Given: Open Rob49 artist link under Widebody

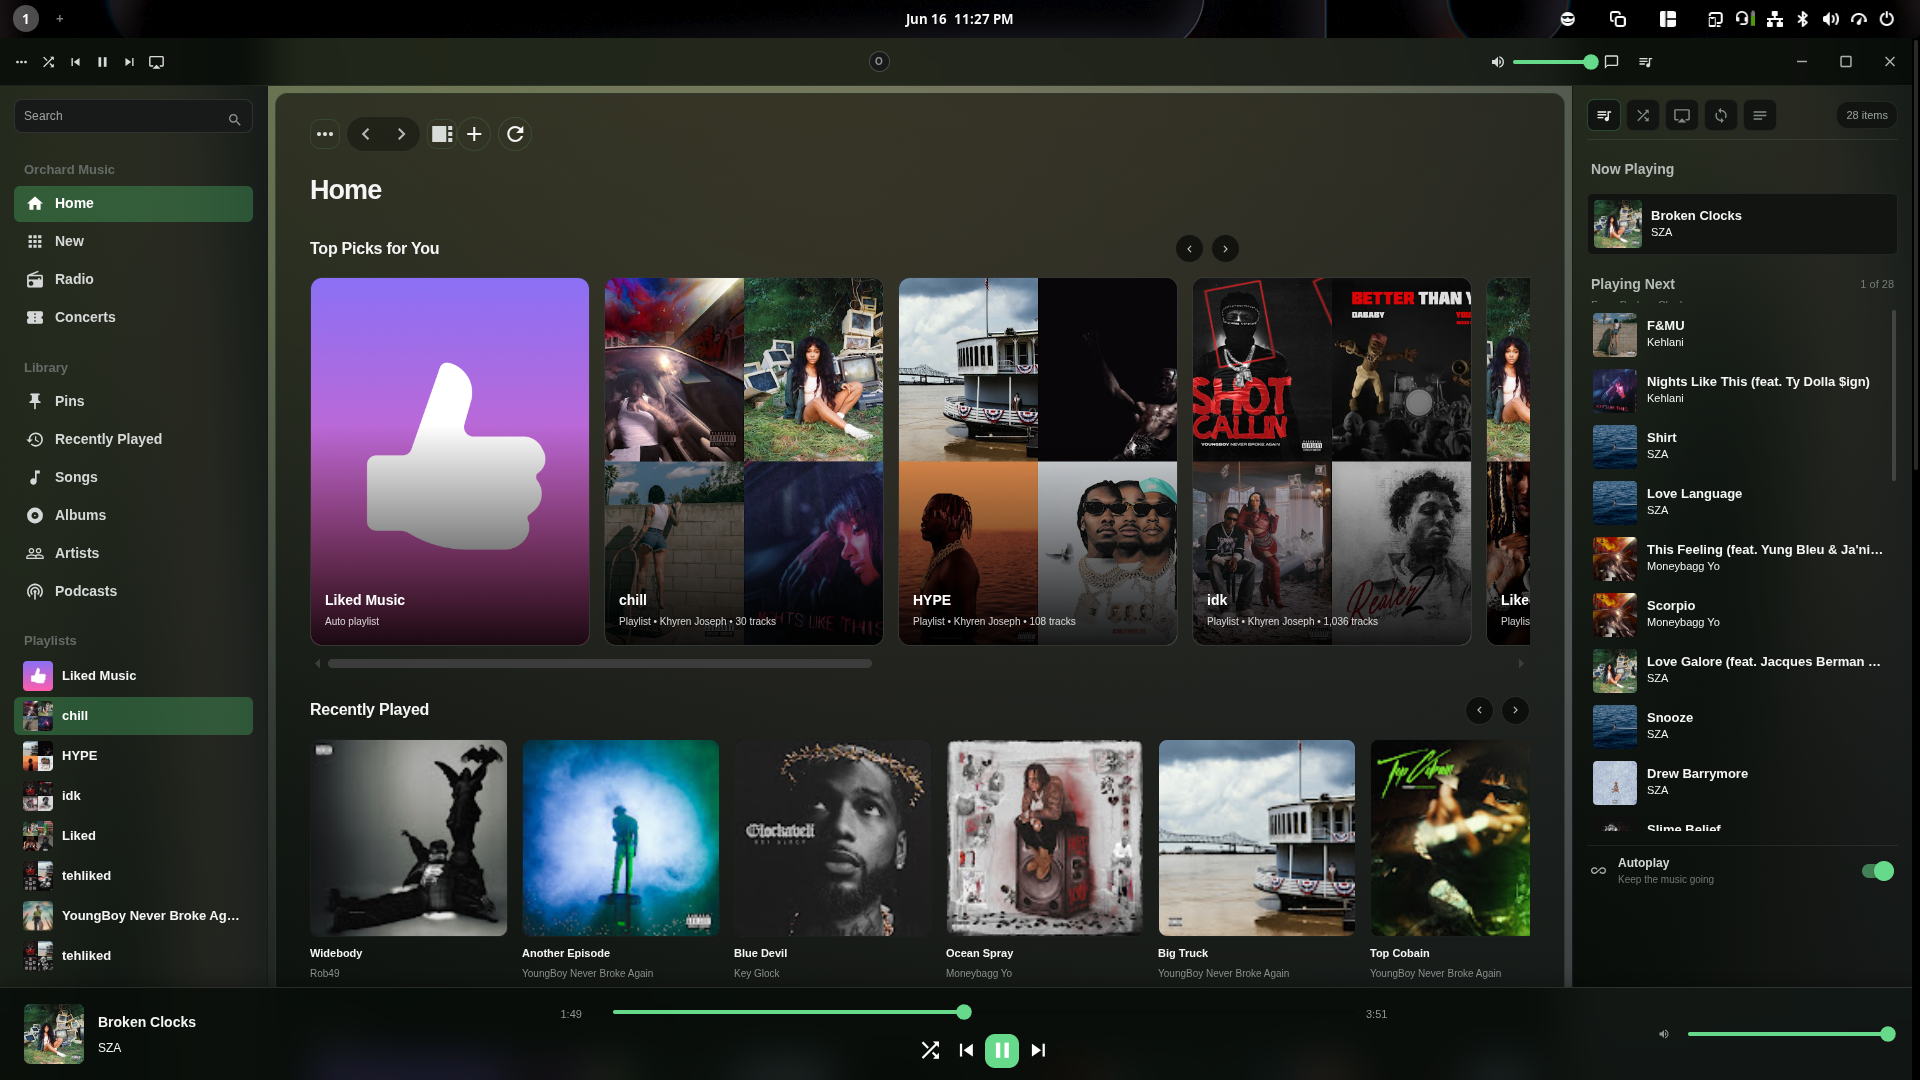Looking at the screenshot, I should pos(325,973).
